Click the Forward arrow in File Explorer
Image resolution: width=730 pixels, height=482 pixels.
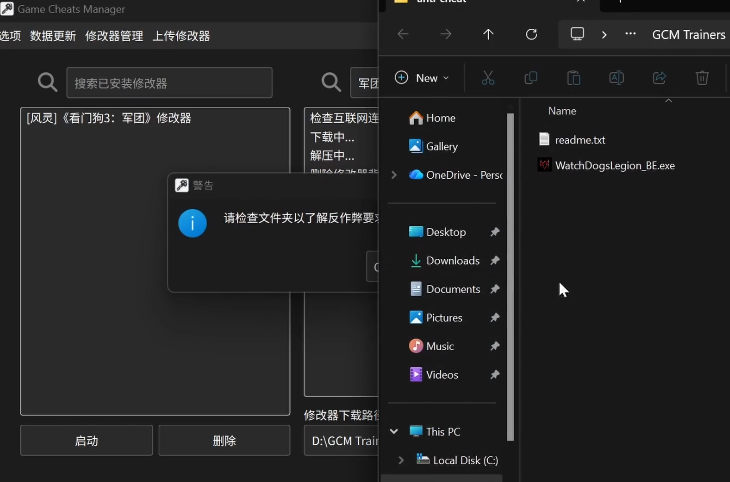pyautogui.click(x=446, y=34)
